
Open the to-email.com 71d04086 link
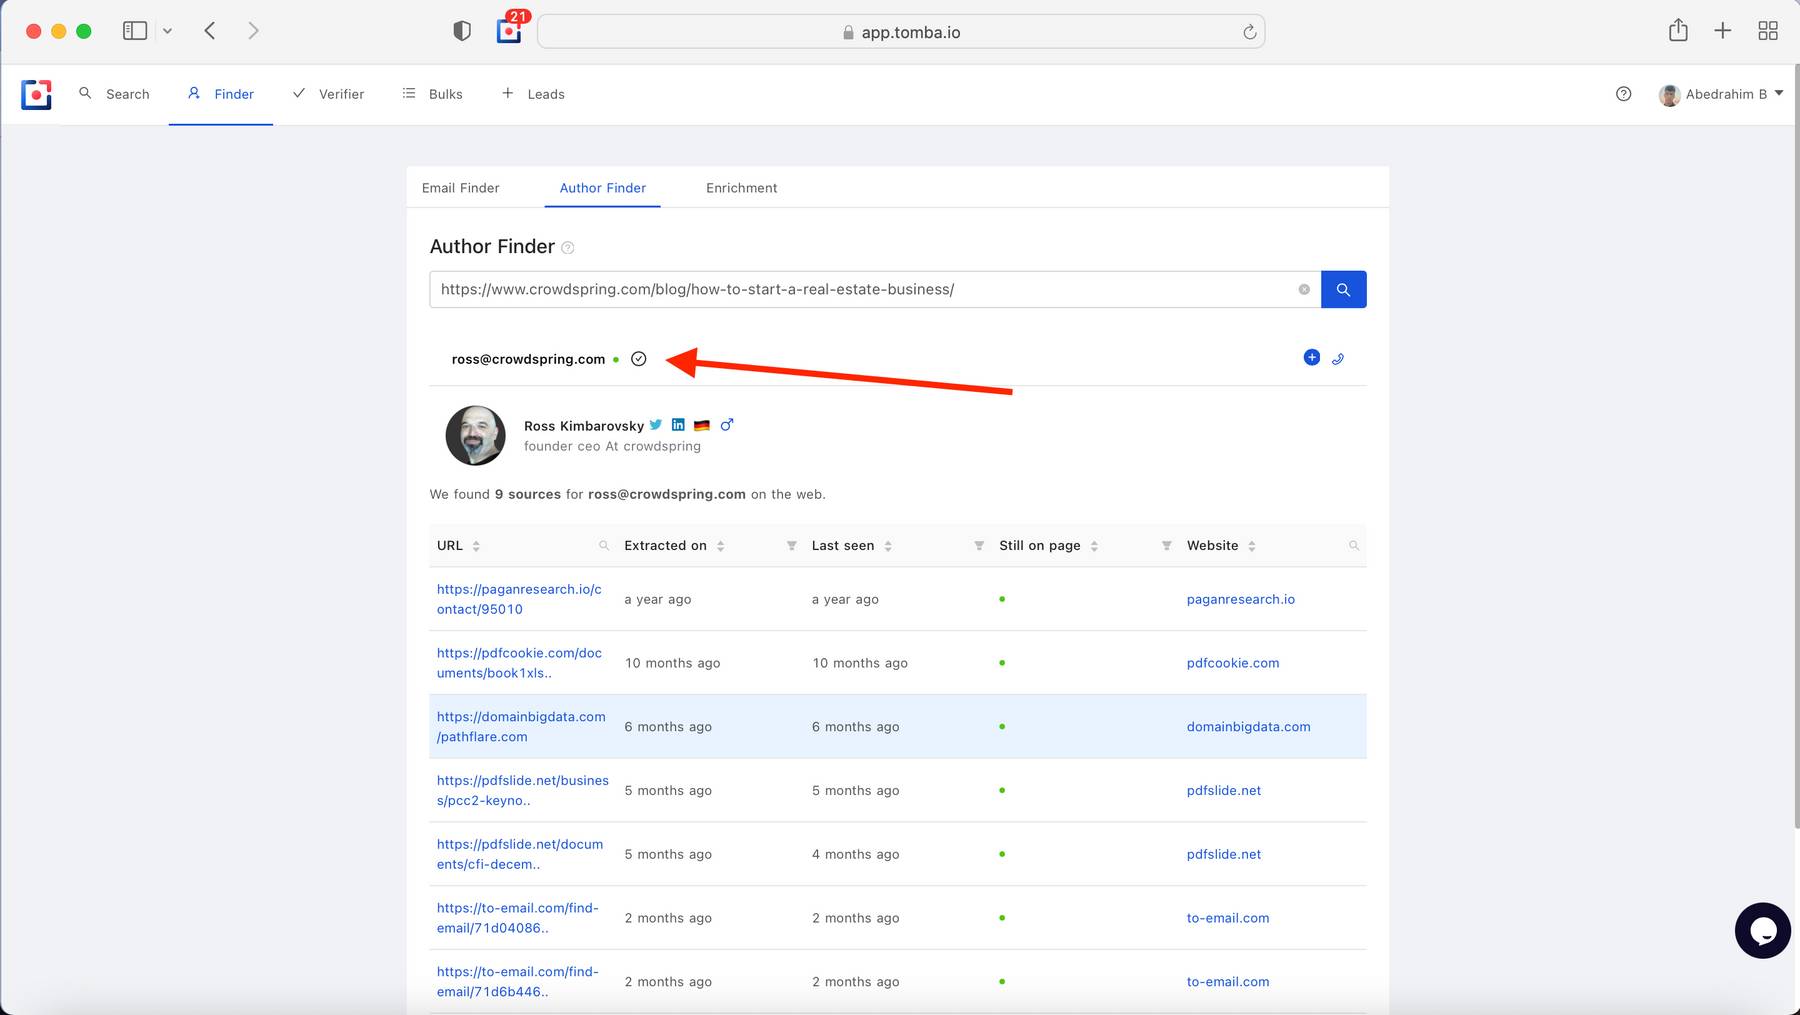pos(517,918)
